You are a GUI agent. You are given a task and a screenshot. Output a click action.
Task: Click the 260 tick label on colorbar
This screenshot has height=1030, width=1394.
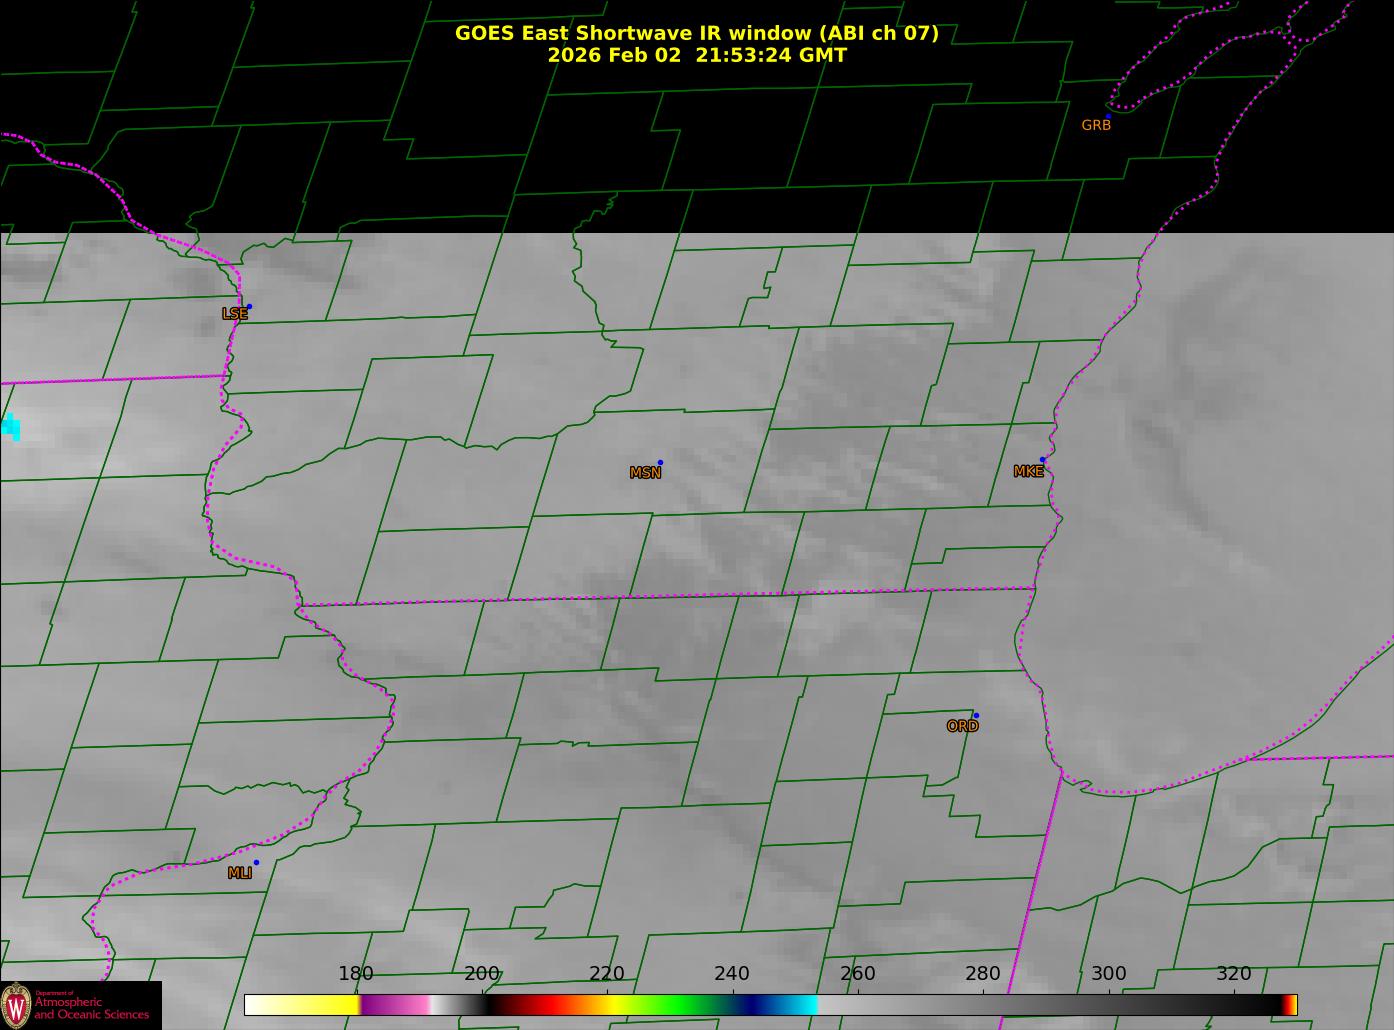pyautogui.click(x=857, y=974)
